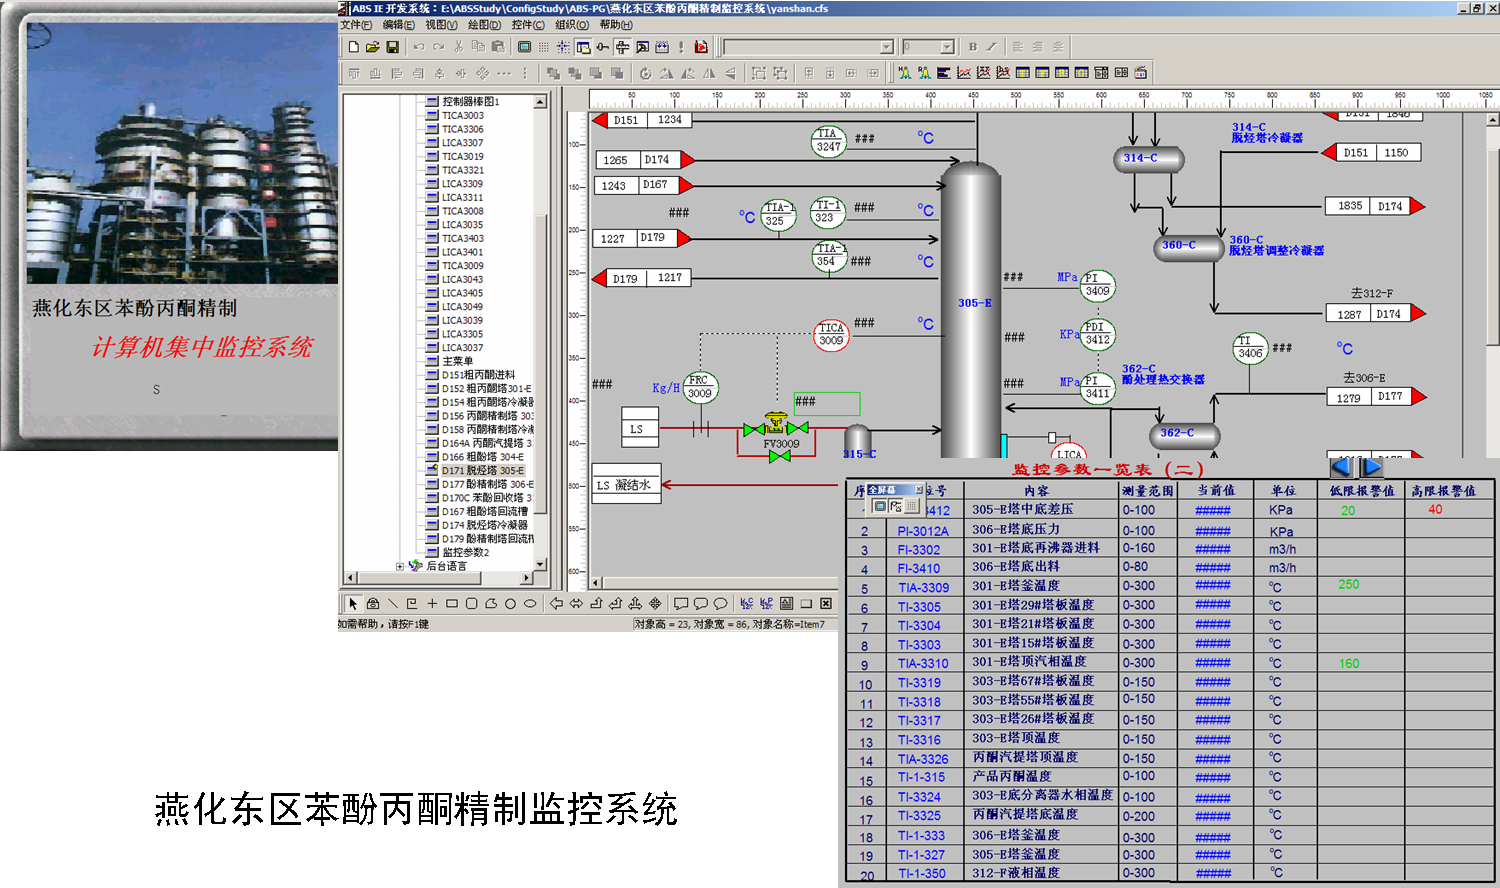The image size is (1500, 888).
Task: Toggle bold text formatting
Action: [972, 47]
